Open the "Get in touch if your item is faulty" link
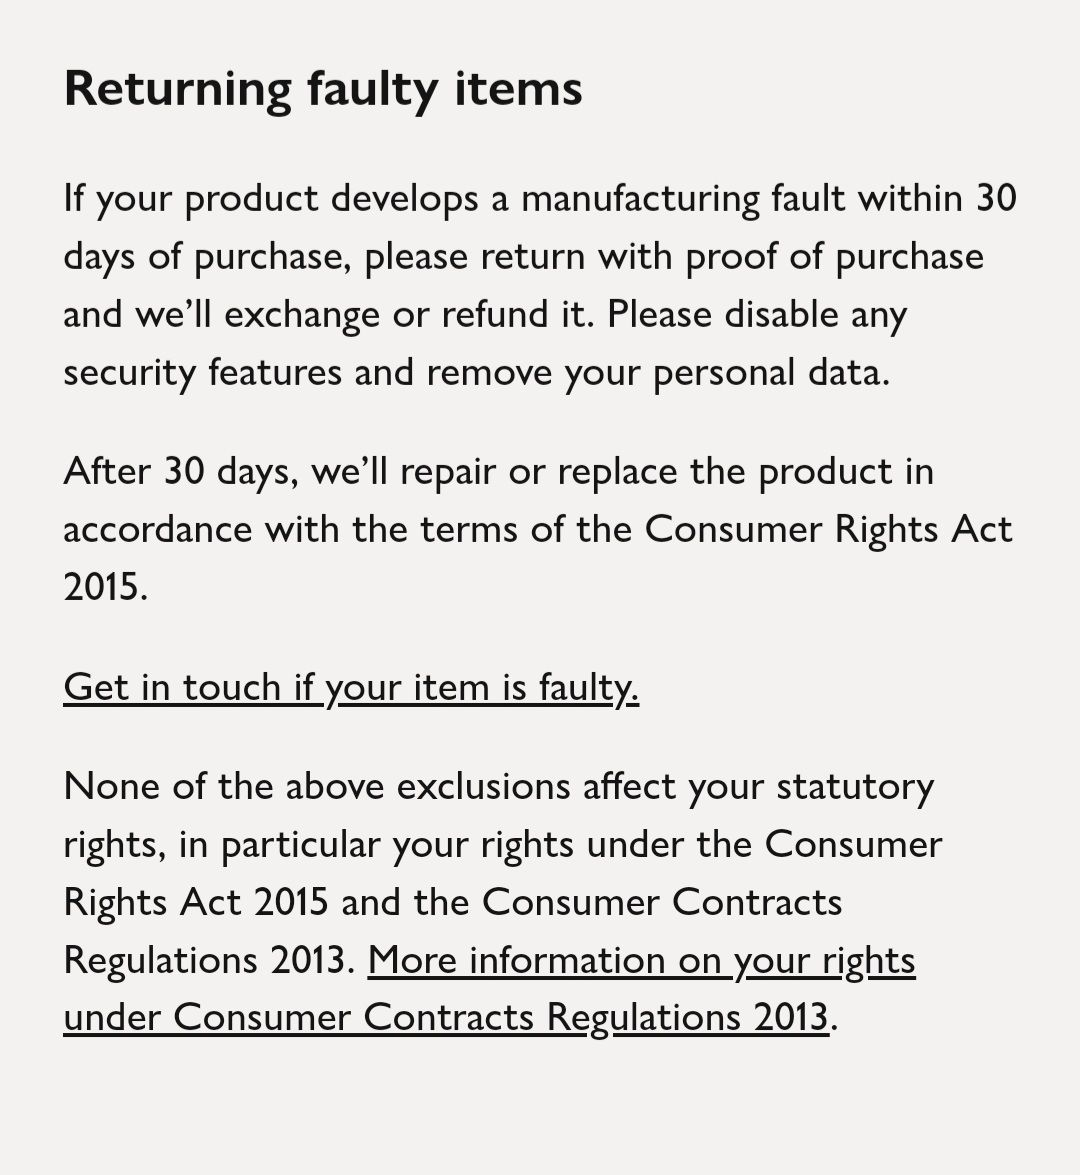This screenshot has height=1175, width=1080. 351,687
